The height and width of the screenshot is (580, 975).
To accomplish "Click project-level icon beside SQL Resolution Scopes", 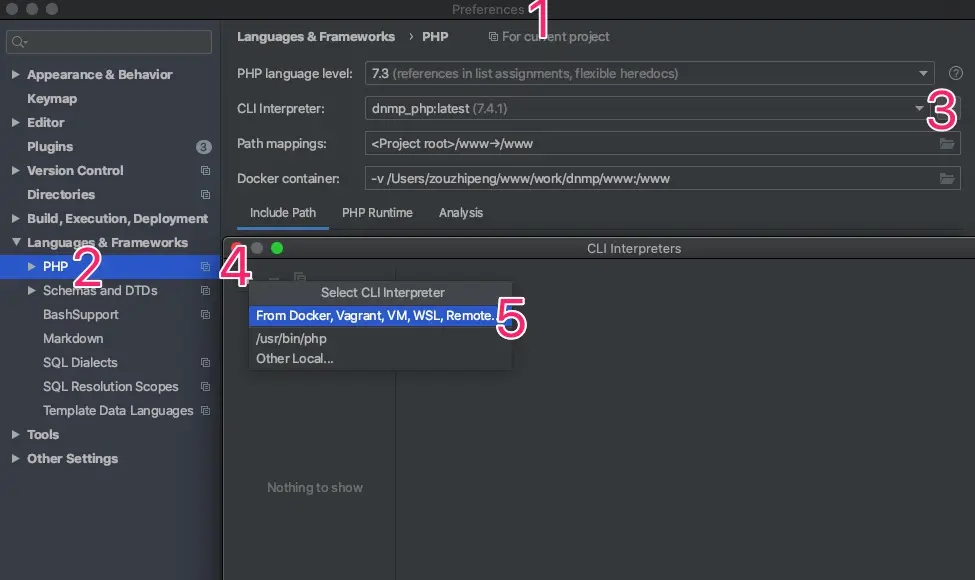I will pos(205,387).
